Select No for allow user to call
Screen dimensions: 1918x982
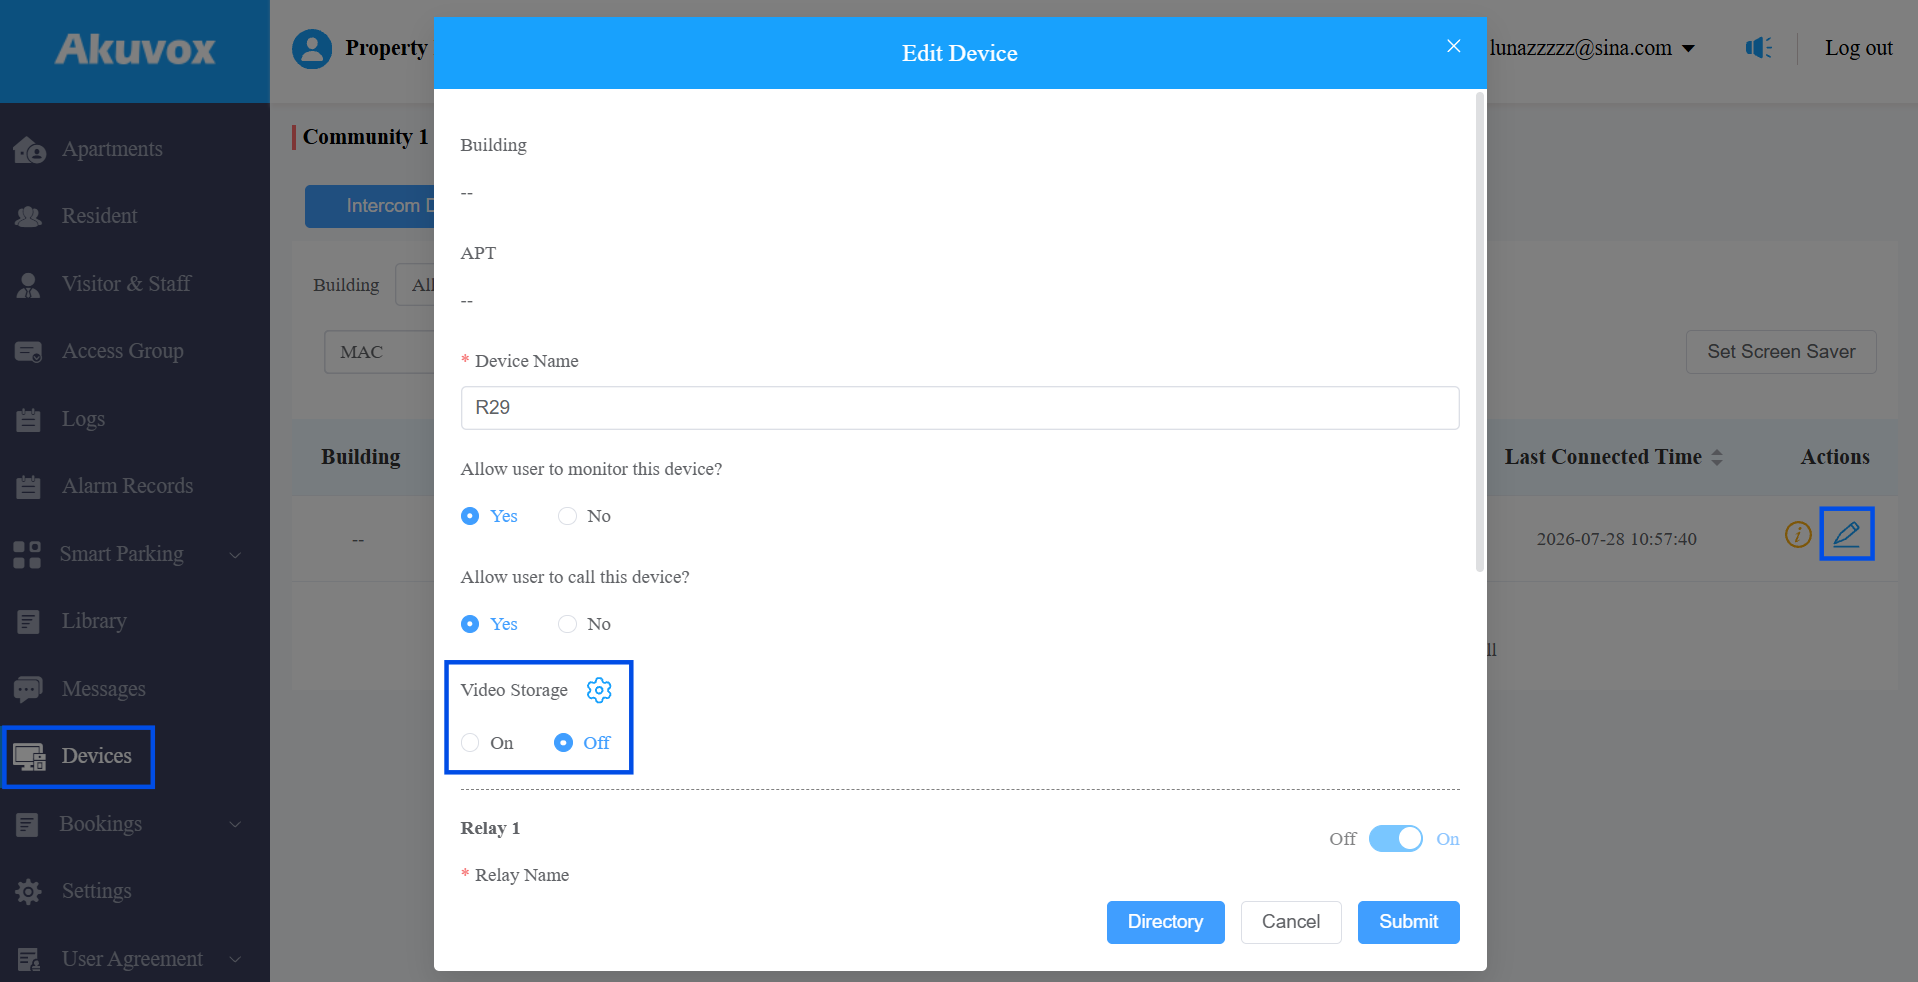tap(585, 624)
